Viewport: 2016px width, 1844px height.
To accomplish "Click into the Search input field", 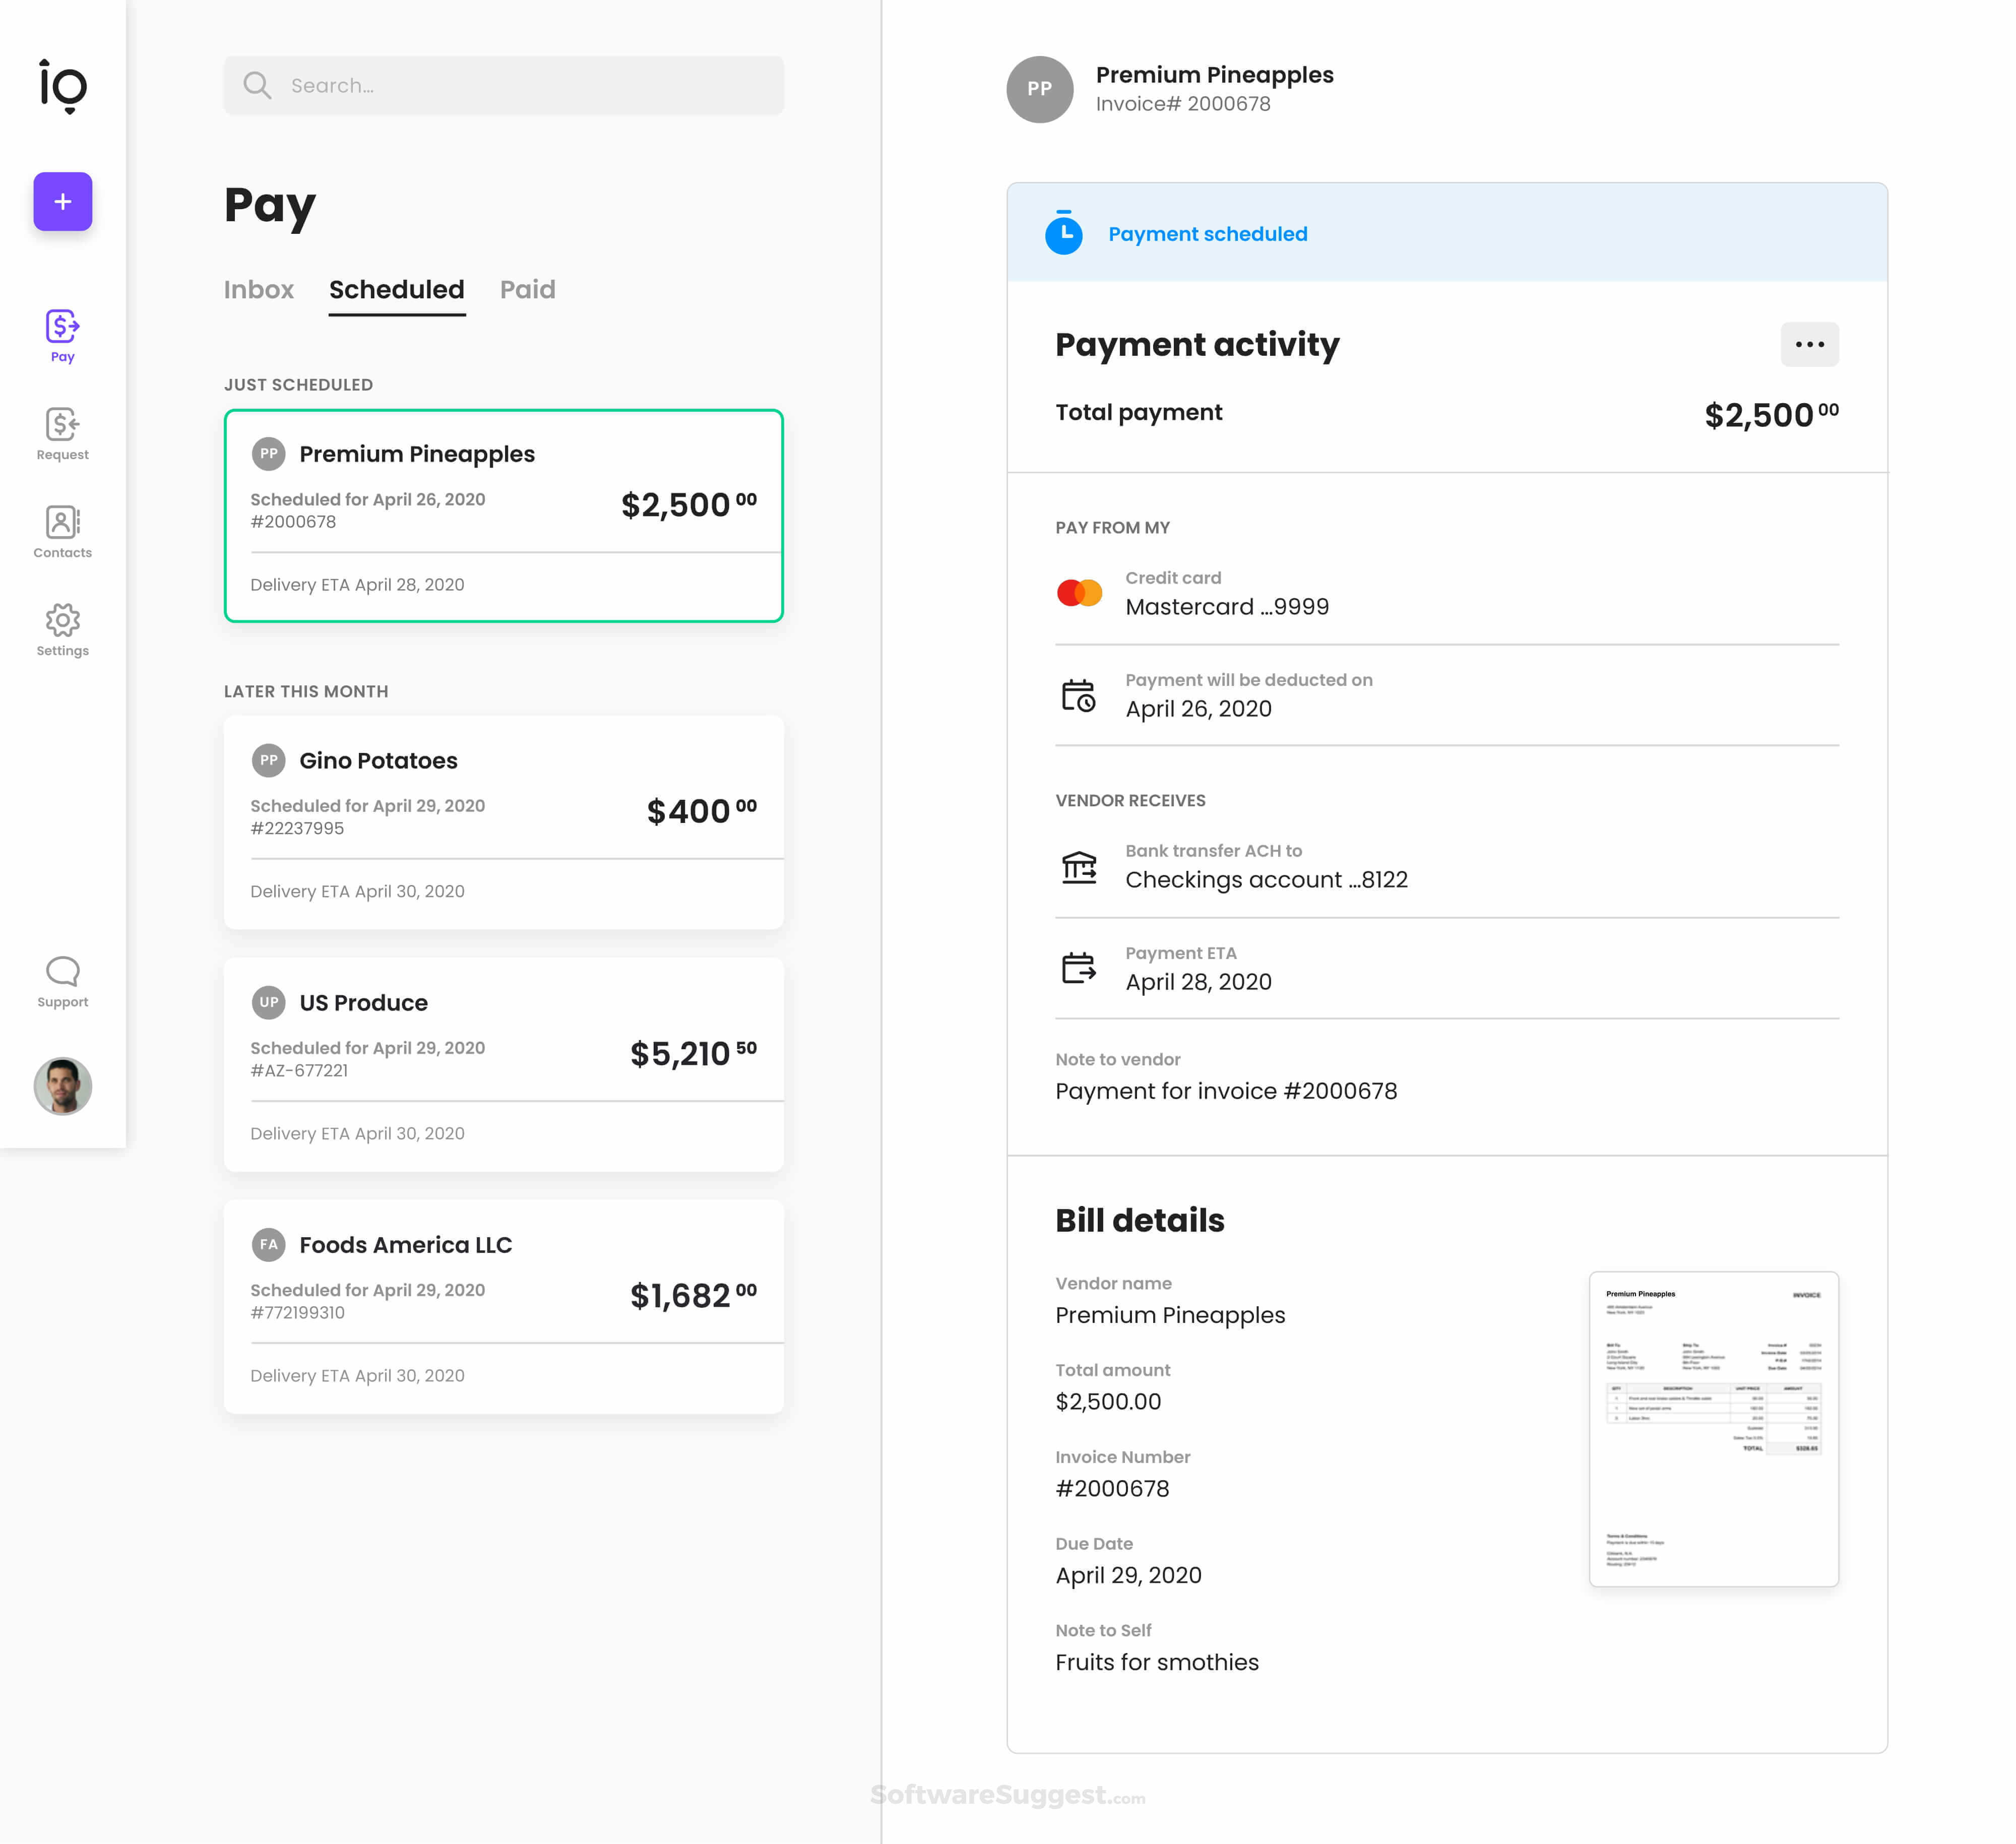I will point(530,86).
